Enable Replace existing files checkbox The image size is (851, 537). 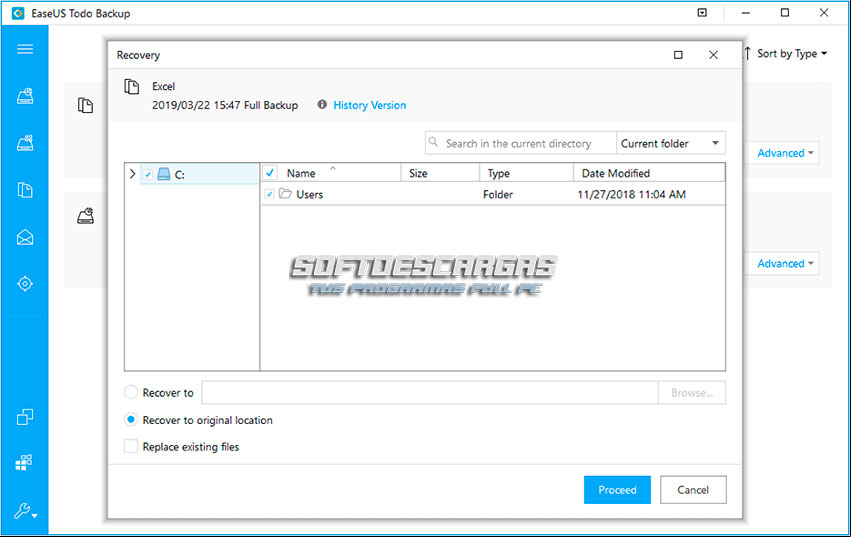tap(131, 446)
